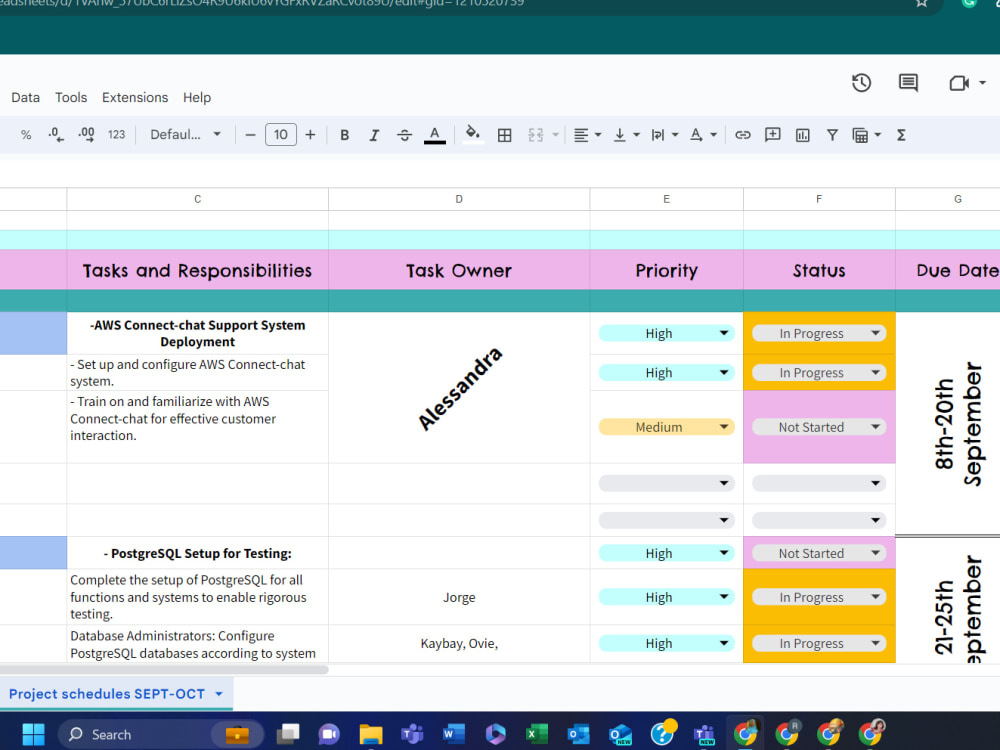This screenshot has height=750, width=1000.
Task: Open the functions (Σ) menu
Action: (901, 134)
